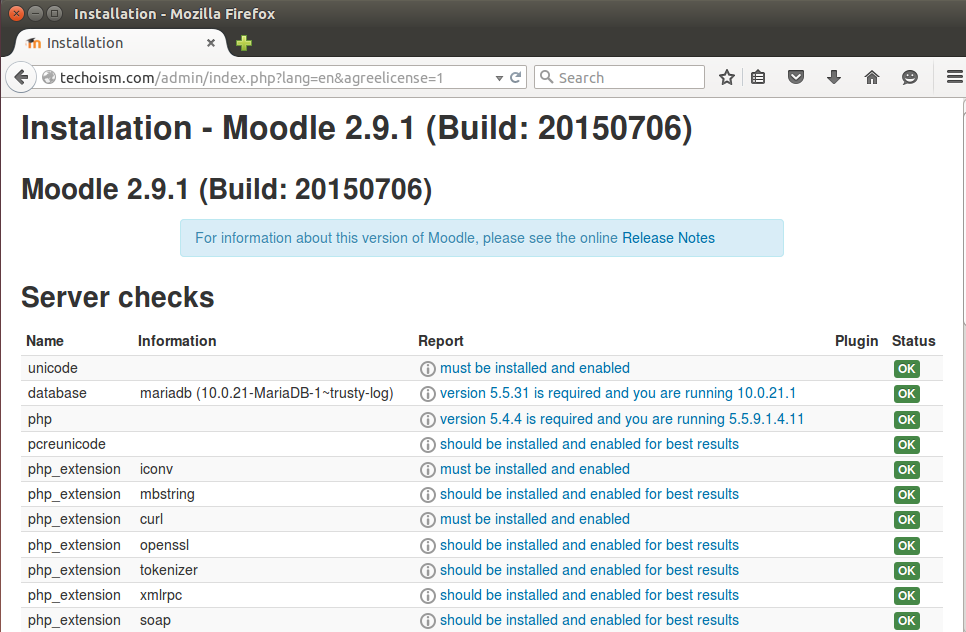Open the soap report link

click(x=589, y=620)
